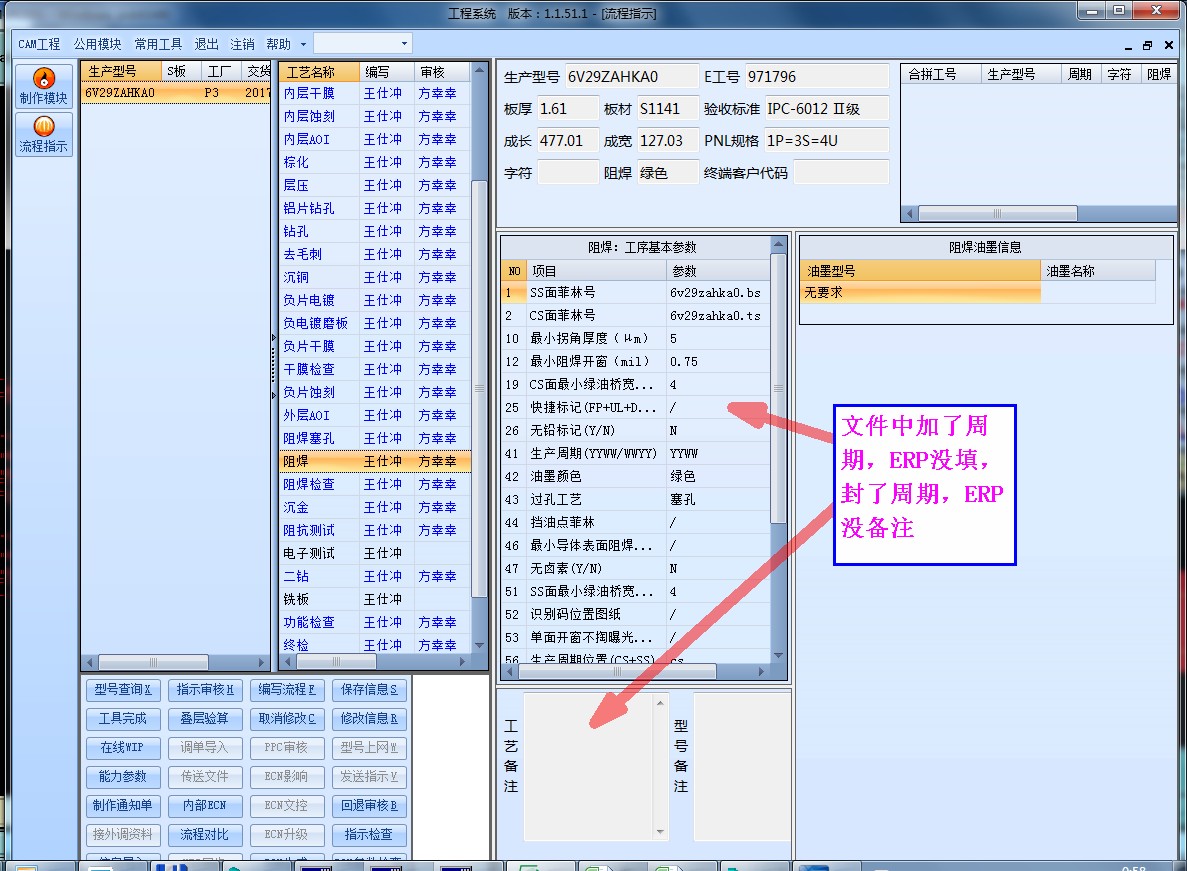
Task: Click the 工具完成 button
Action: pos(123,718)
